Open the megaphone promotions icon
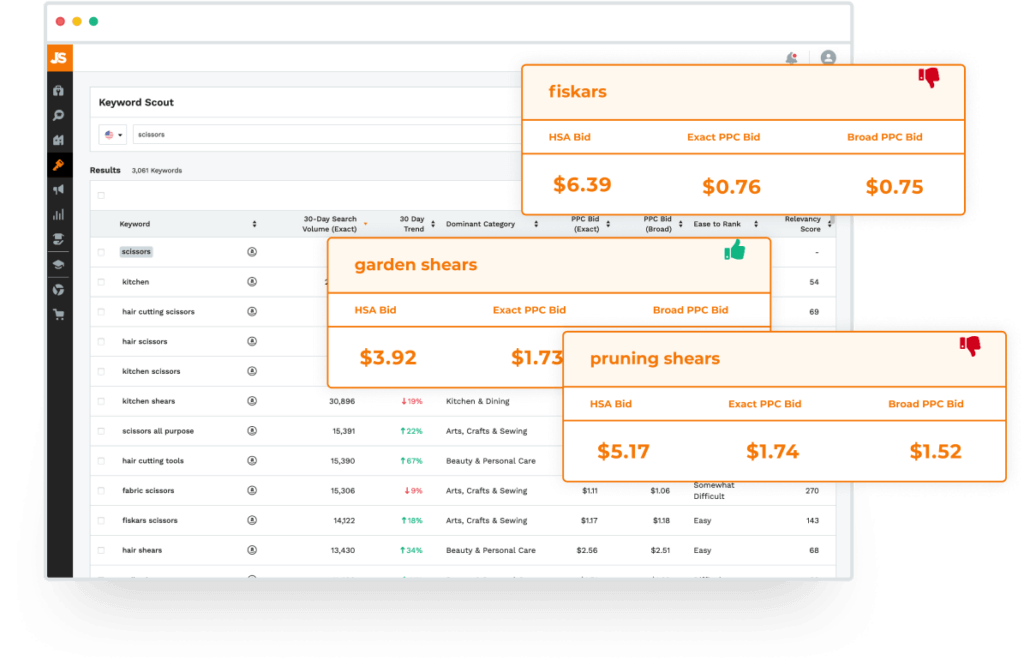Viewport: 1024px width, 667px height. point(59,189)
